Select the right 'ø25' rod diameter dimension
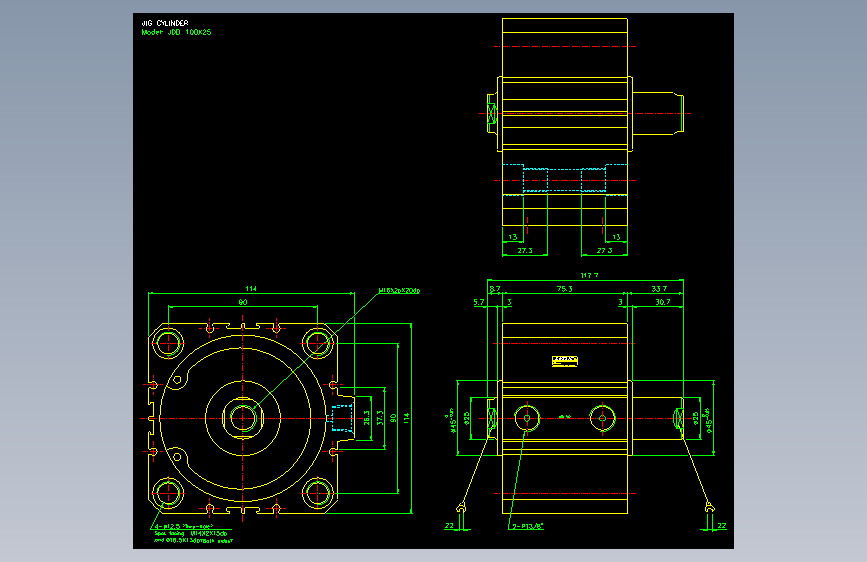 click(x=696, y=419)
